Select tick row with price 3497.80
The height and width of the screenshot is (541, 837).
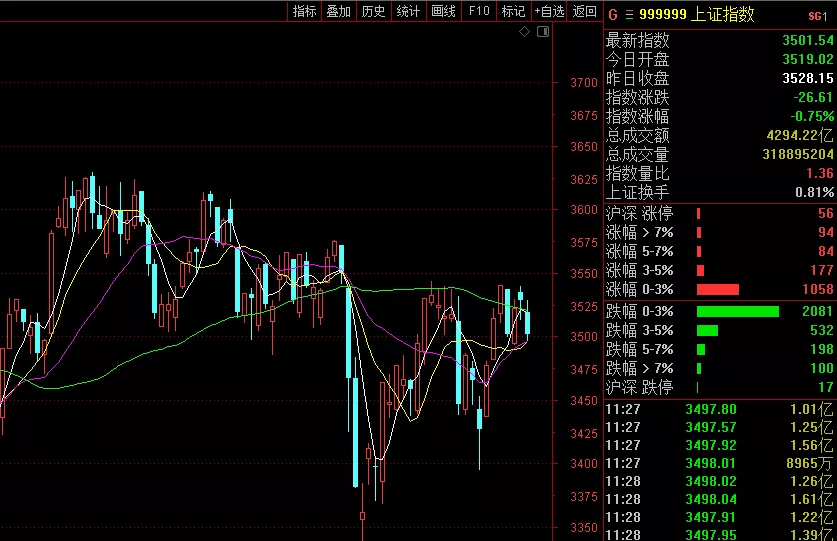click(720, 410)
